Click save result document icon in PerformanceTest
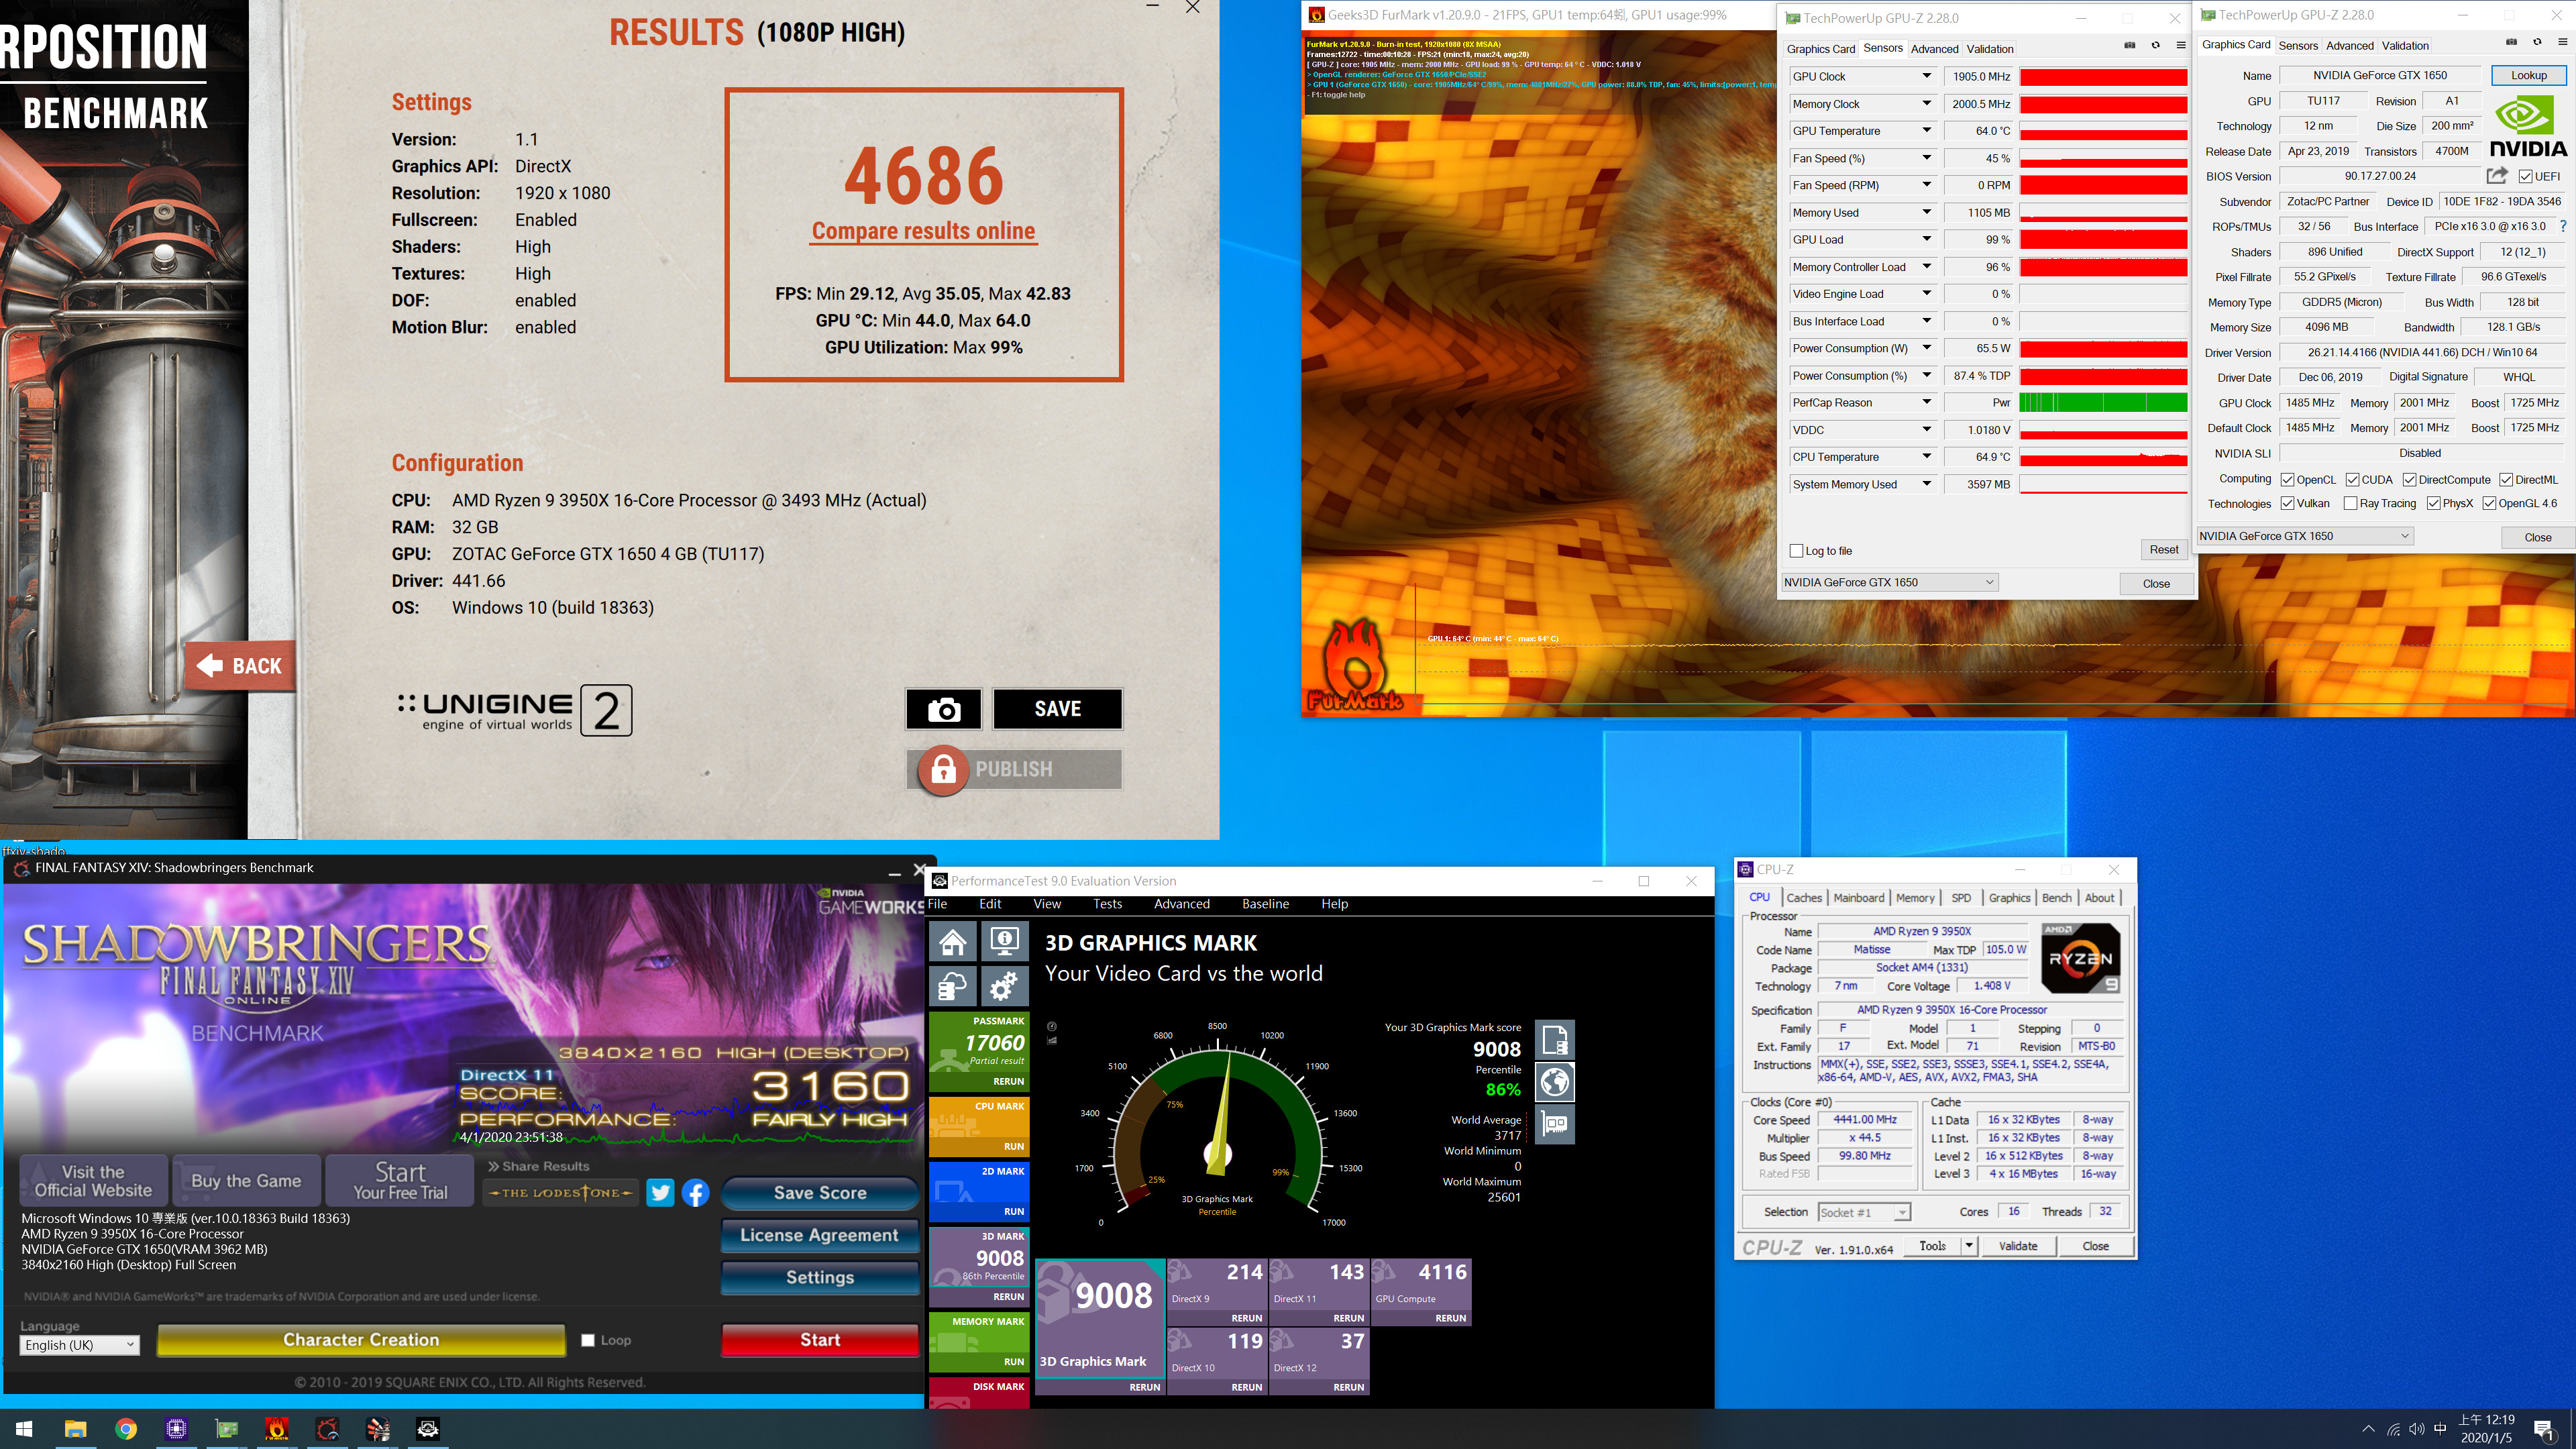Screen dimensions: 2576x1449 tap(1554, 1041)
